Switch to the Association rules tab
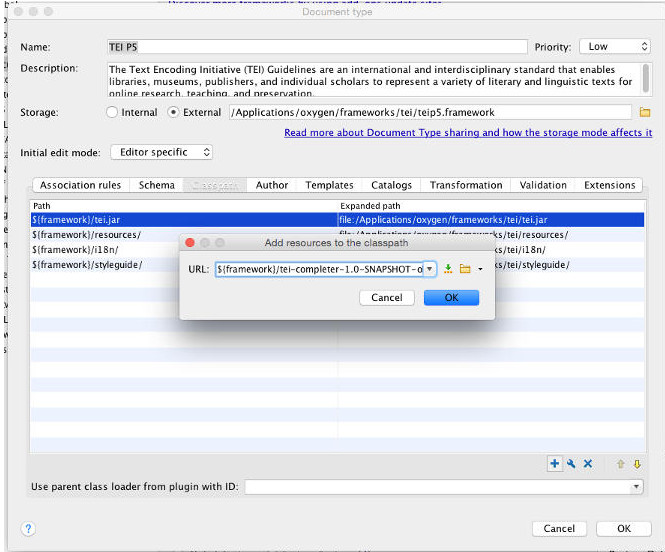 tap(81, 185)
